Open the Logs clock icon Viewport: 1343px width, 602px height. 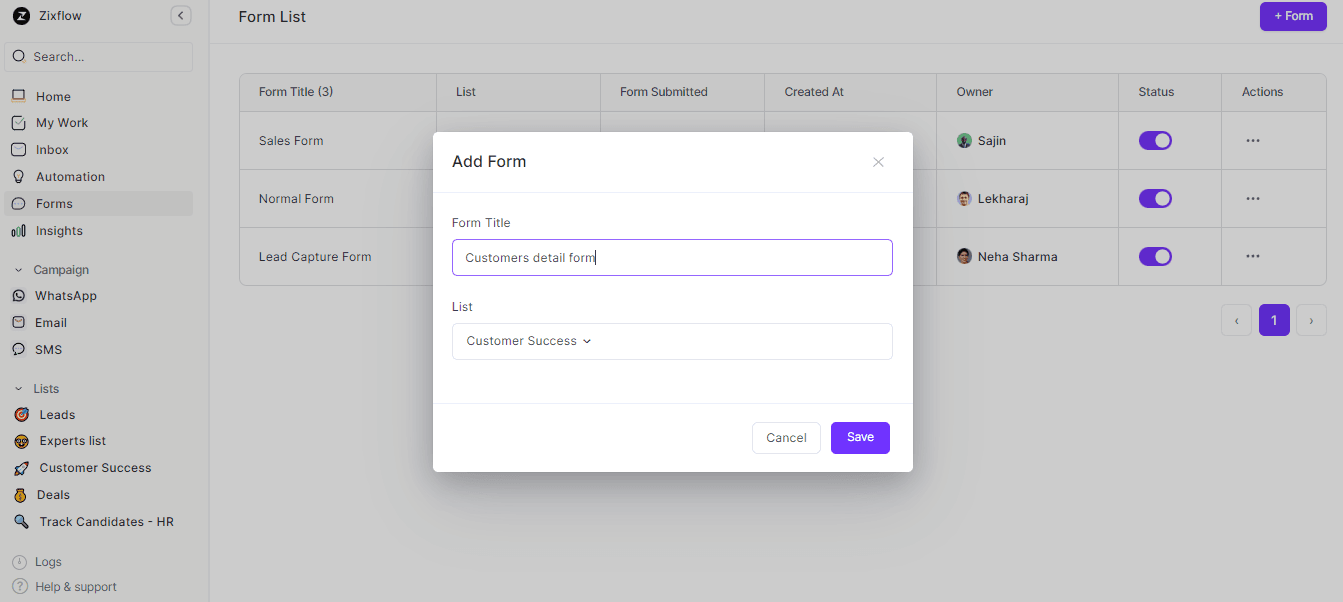point(19,562)
